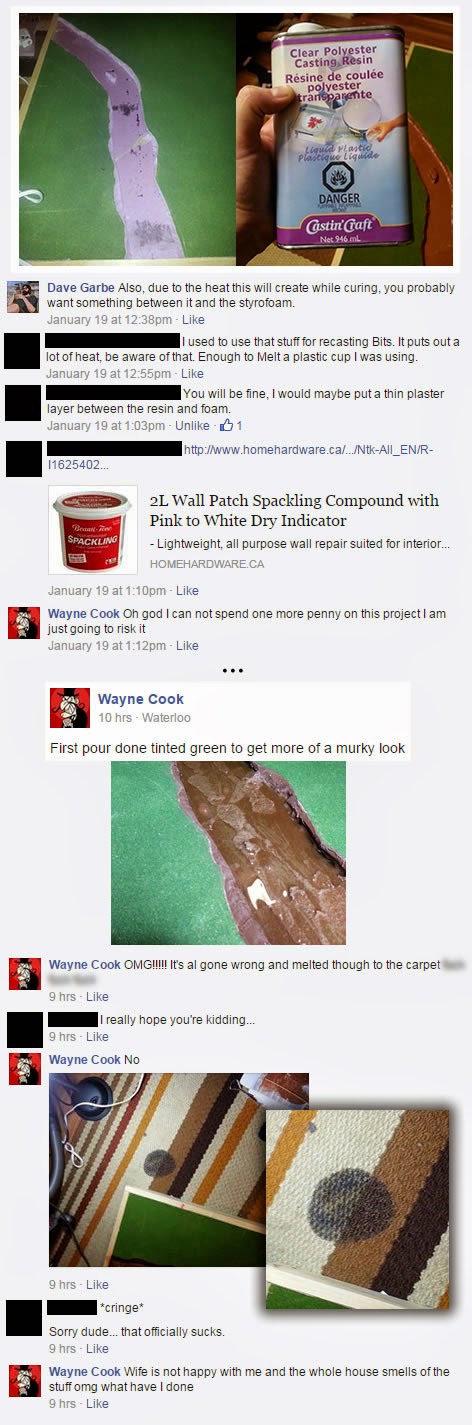The height and width of the screenshot is (1425, 472).
Task: Unlike the comment posted at 1:03pm
Action: [192, 426]
